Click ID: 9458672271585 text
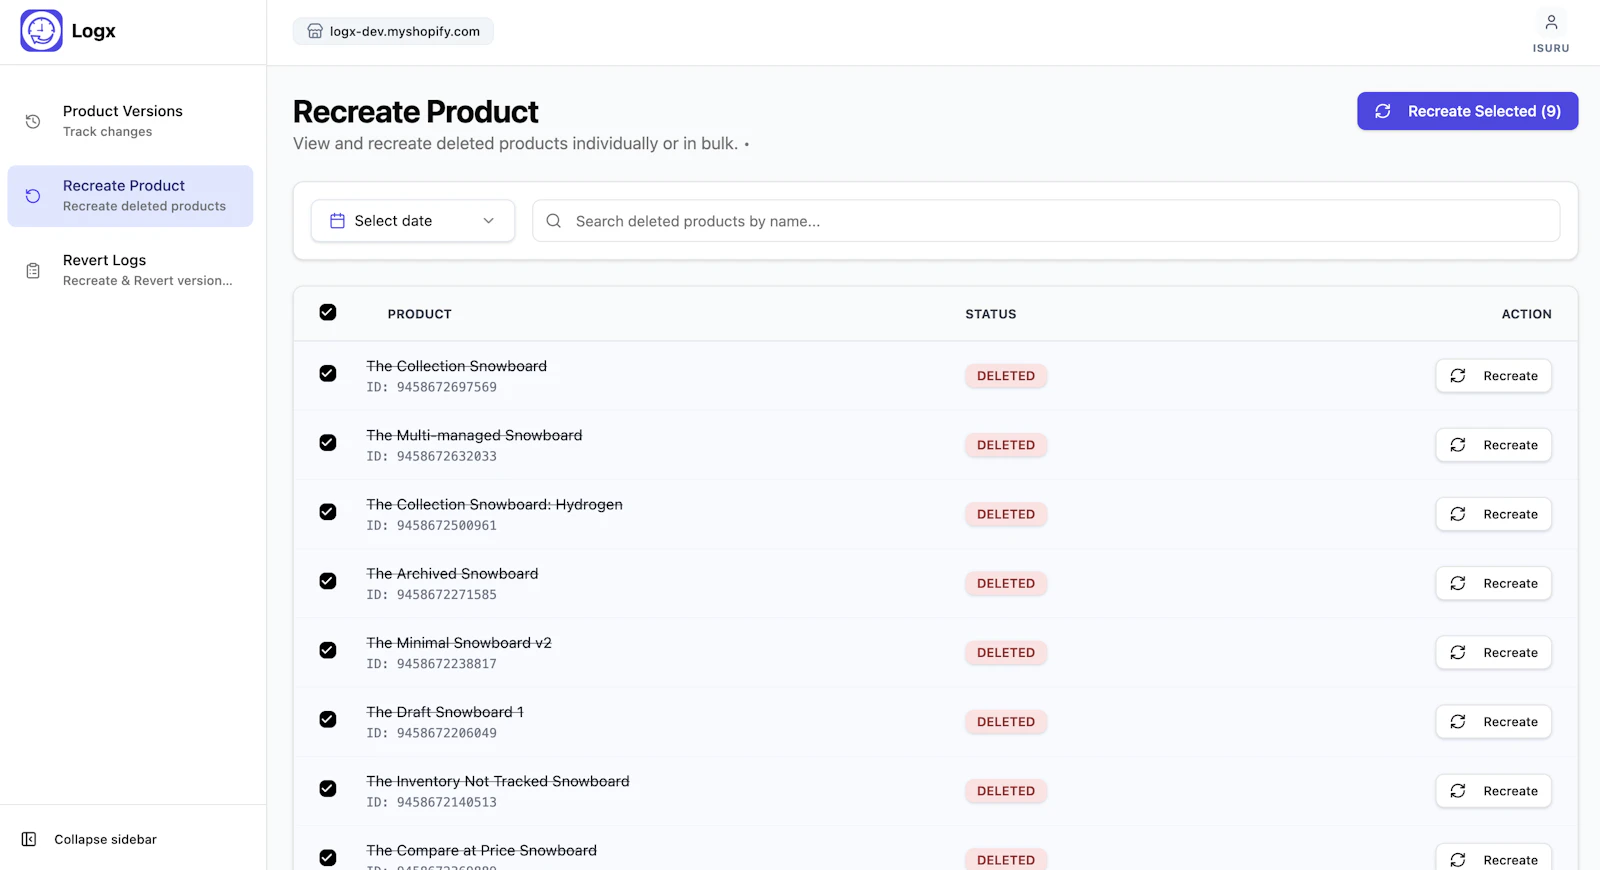The image size is (1600, 870). [431, 594]
